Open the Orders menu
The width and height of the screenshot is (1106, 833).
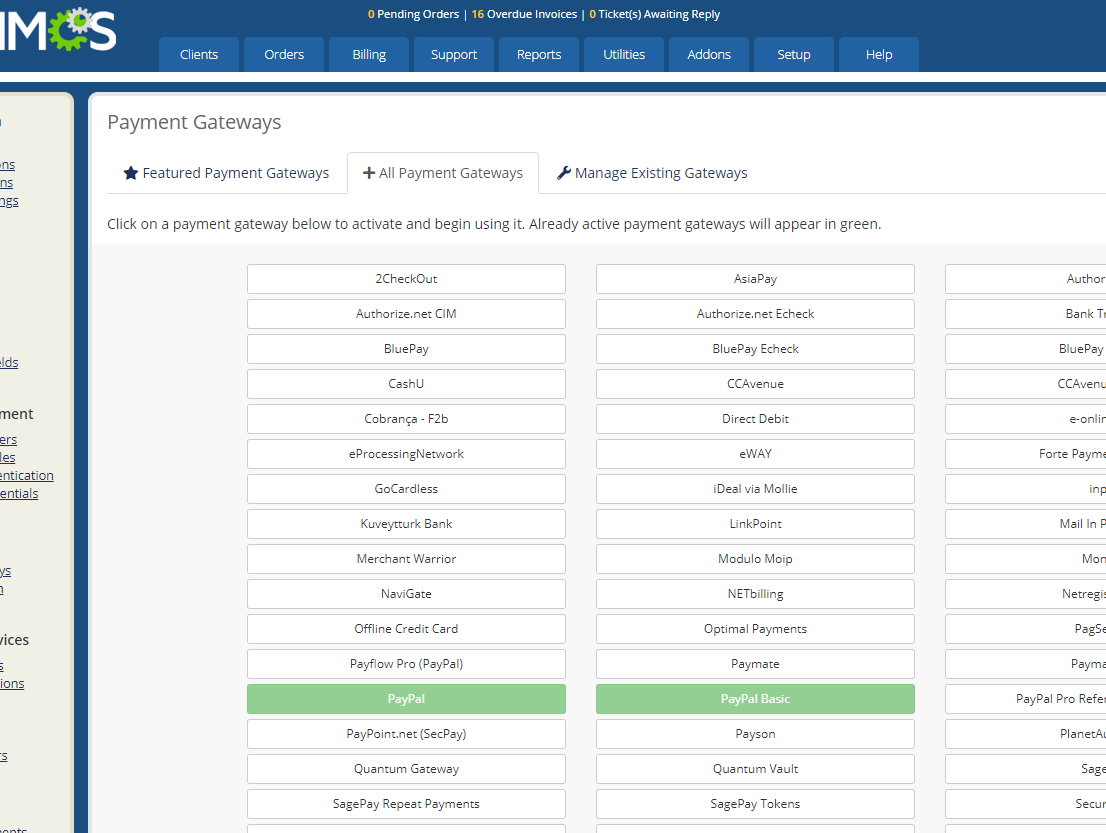(x=284, y=54)
